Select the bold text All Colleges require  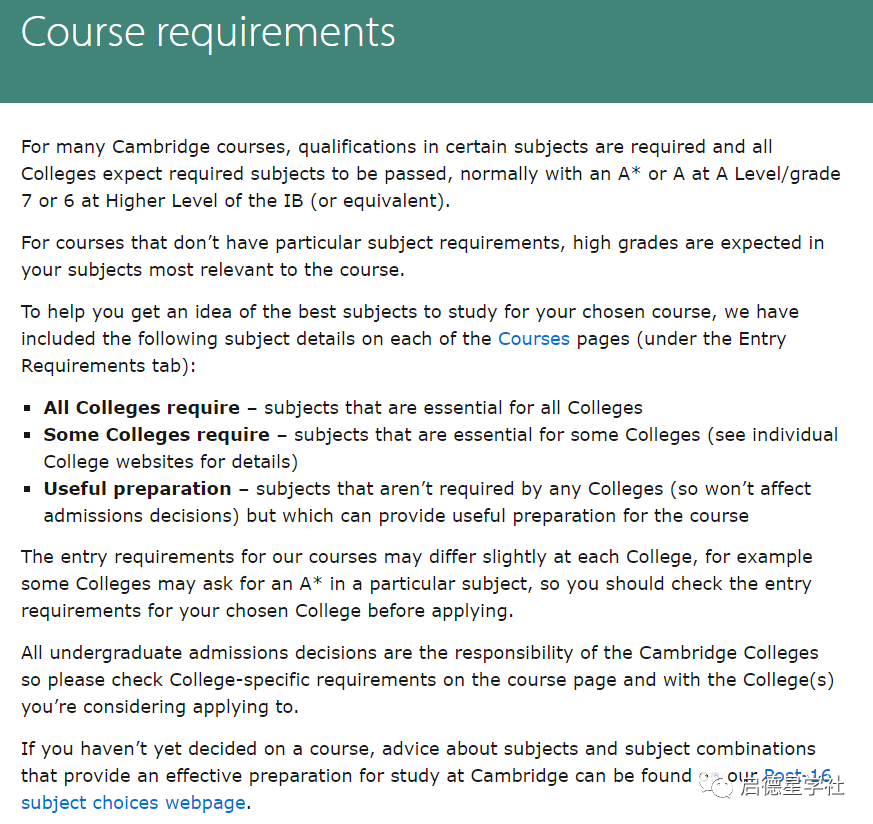[x=142, y=408]
